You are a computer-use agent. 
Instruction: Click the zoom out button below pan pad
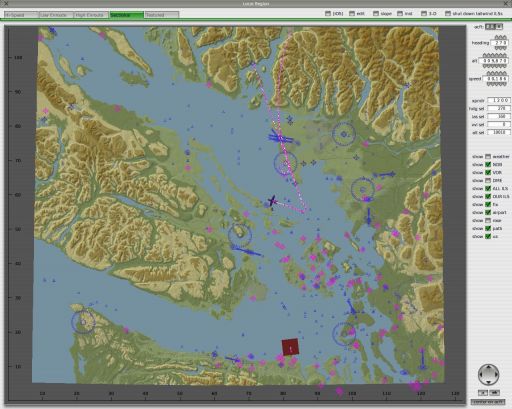point(483,393)
